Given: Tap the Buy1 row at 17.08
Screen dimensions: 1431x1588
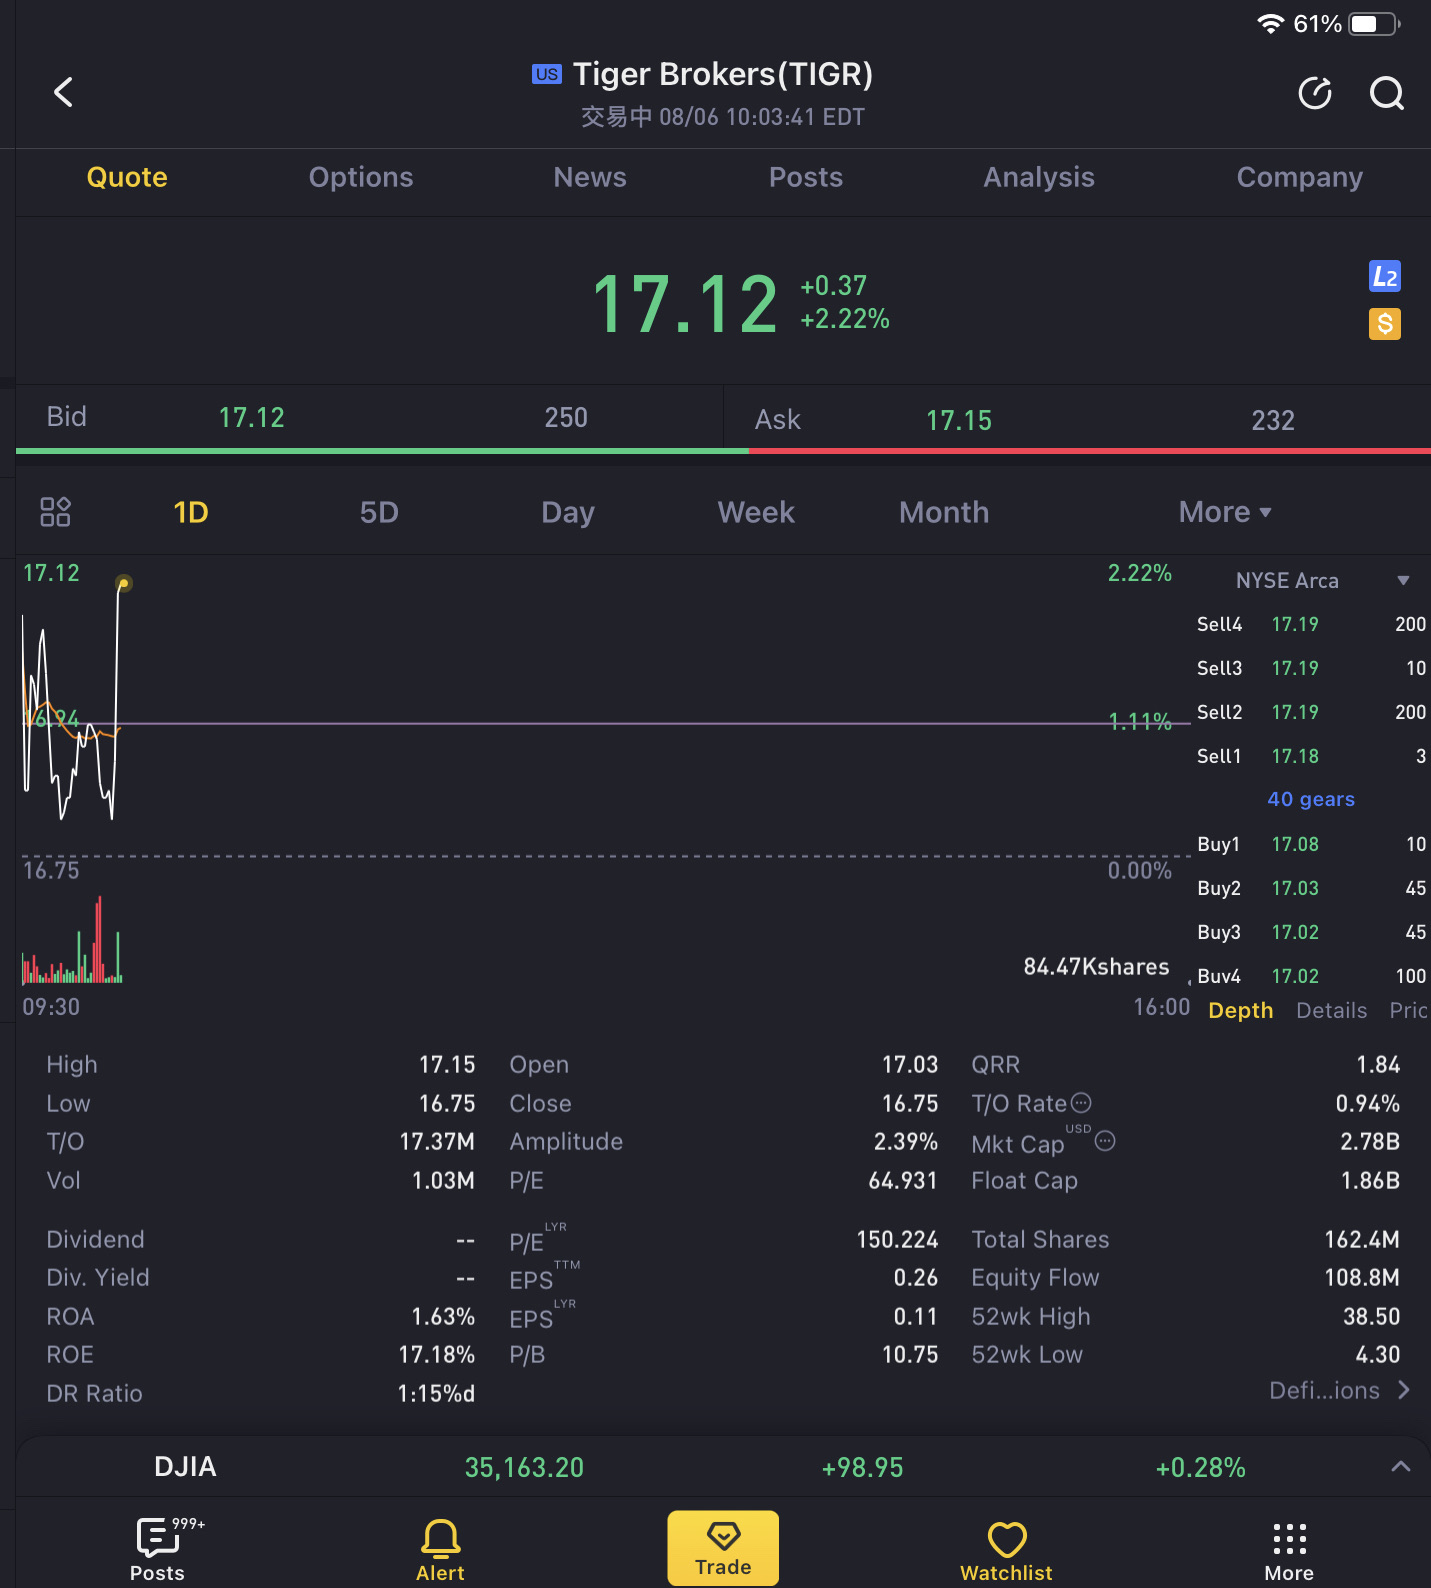Looking at the screenshot, I should [1311, 844].
